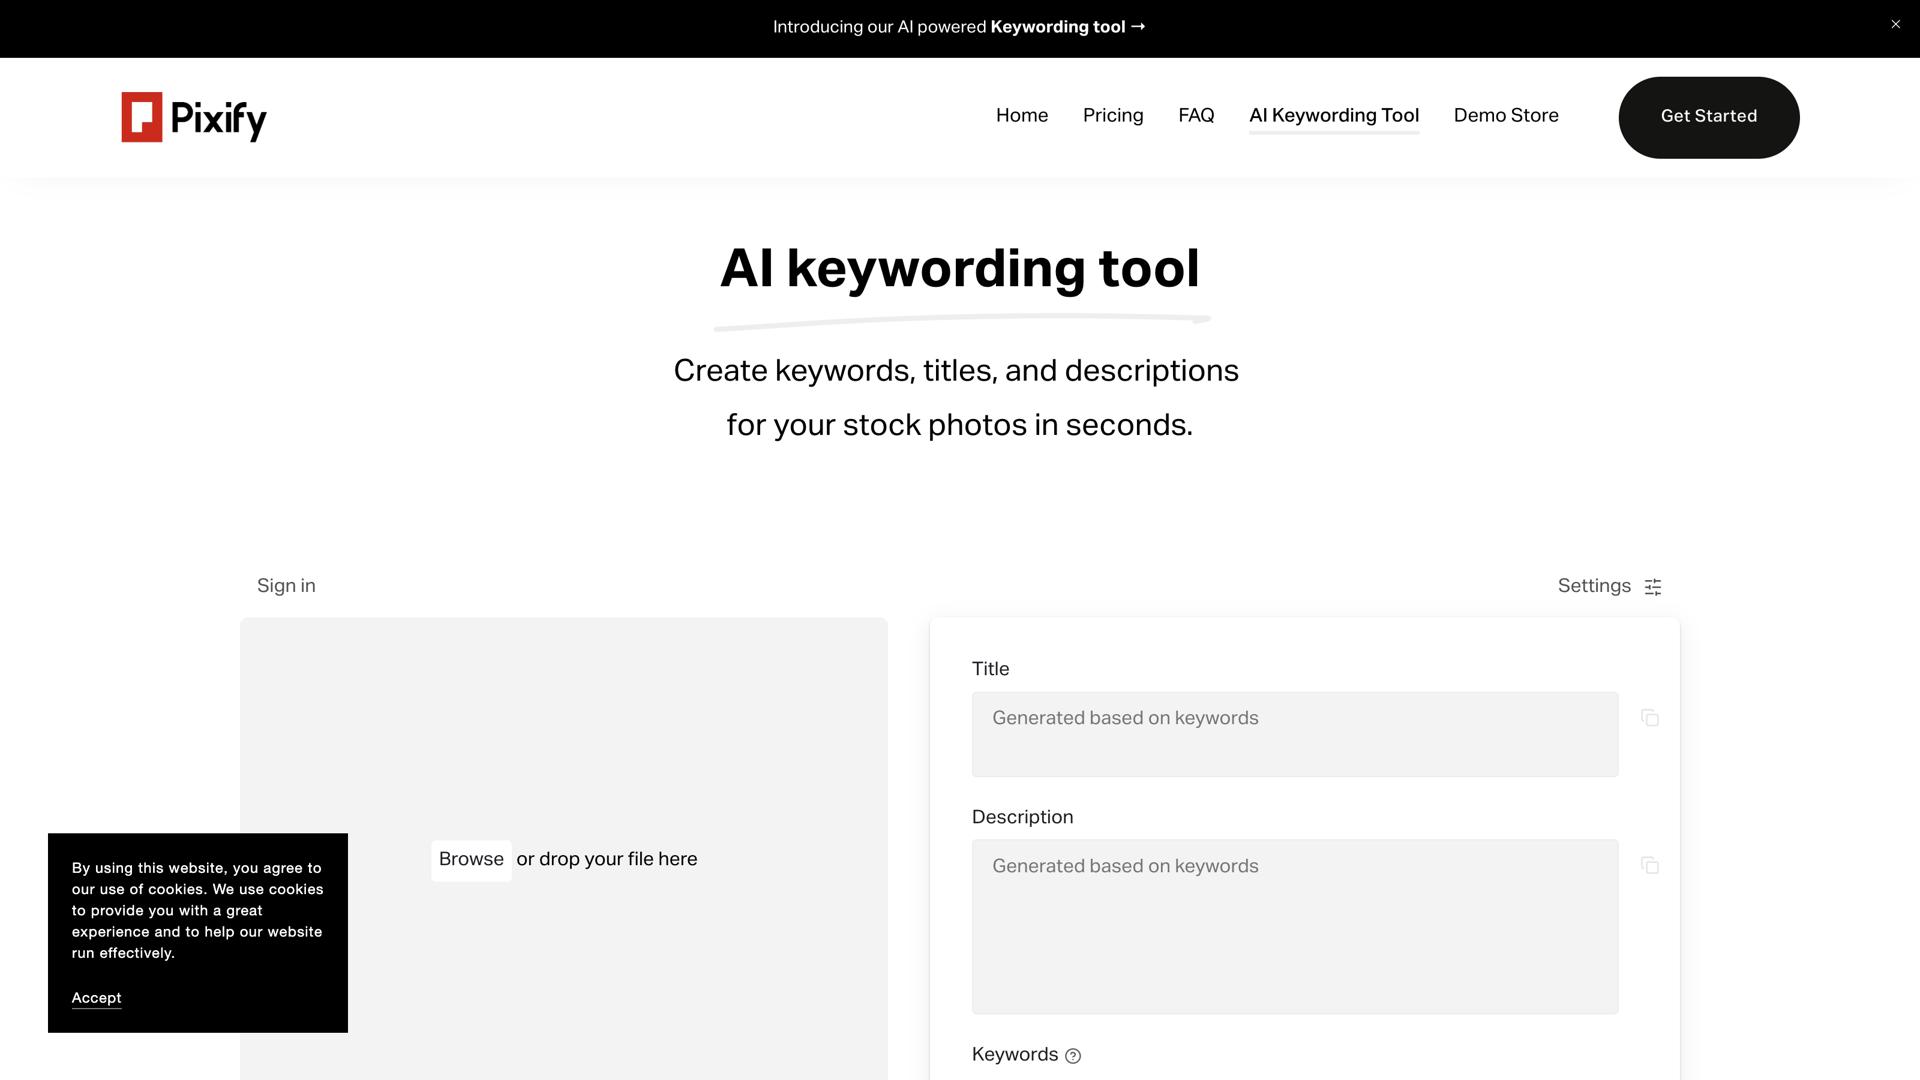Copy the generated Title using its copy icon

[1650, 718]
